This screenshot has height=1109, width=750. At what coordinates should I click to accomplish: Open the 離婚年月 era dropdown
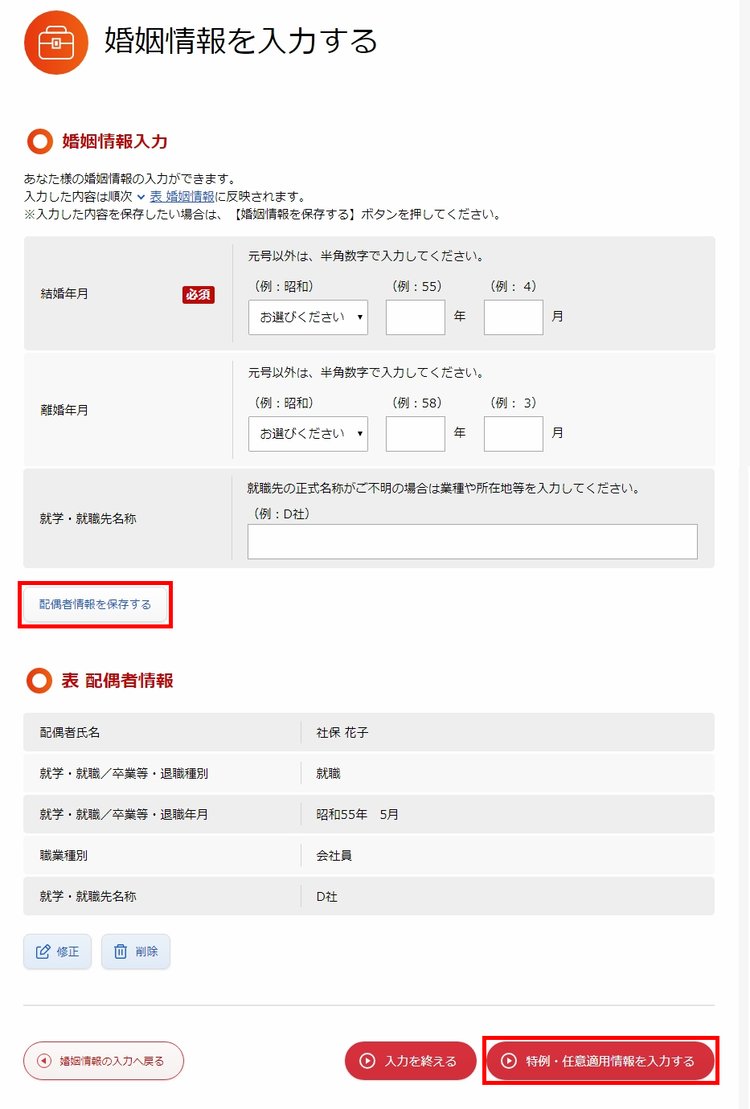click(308, 434)
